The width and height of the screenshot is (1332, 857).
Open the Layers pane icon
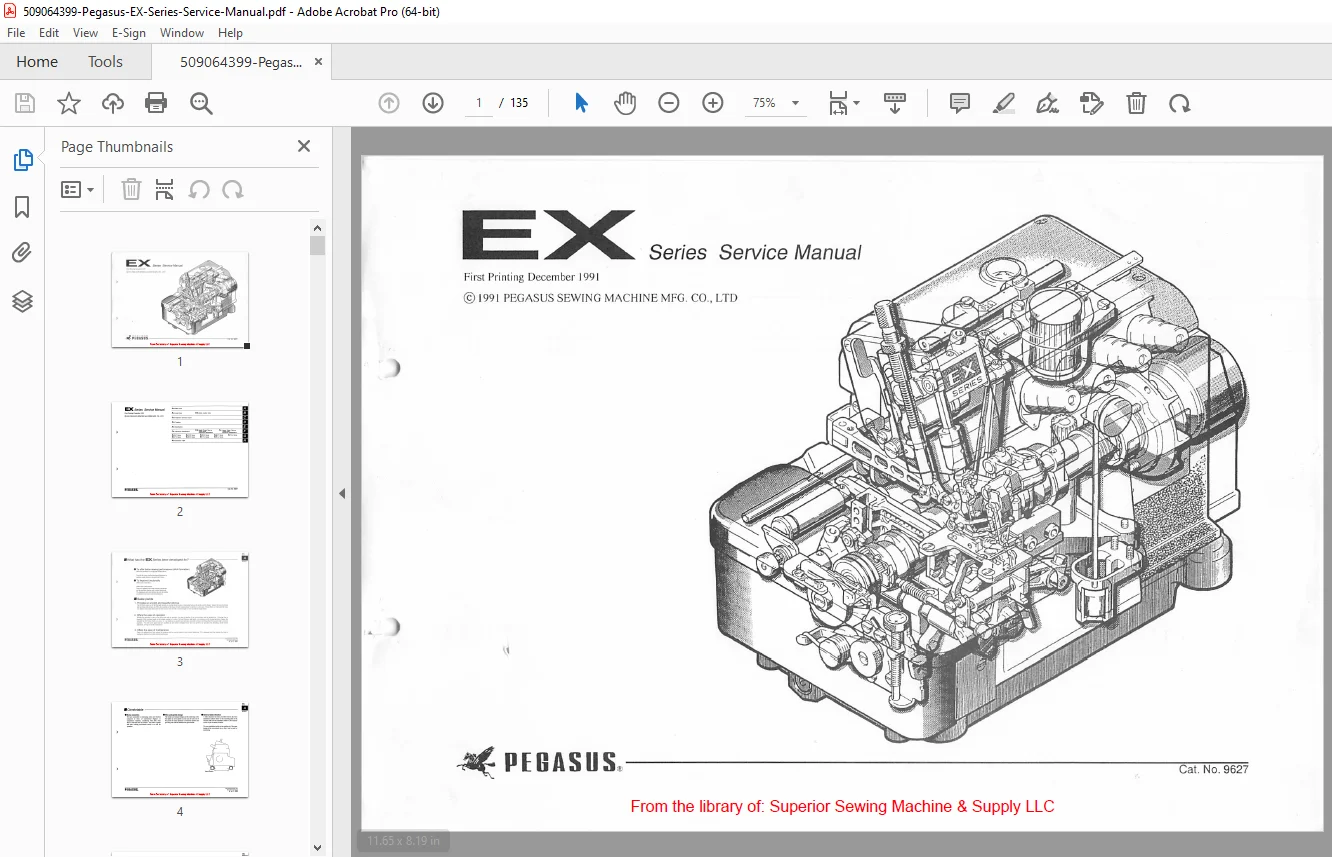tap(22, 301)
